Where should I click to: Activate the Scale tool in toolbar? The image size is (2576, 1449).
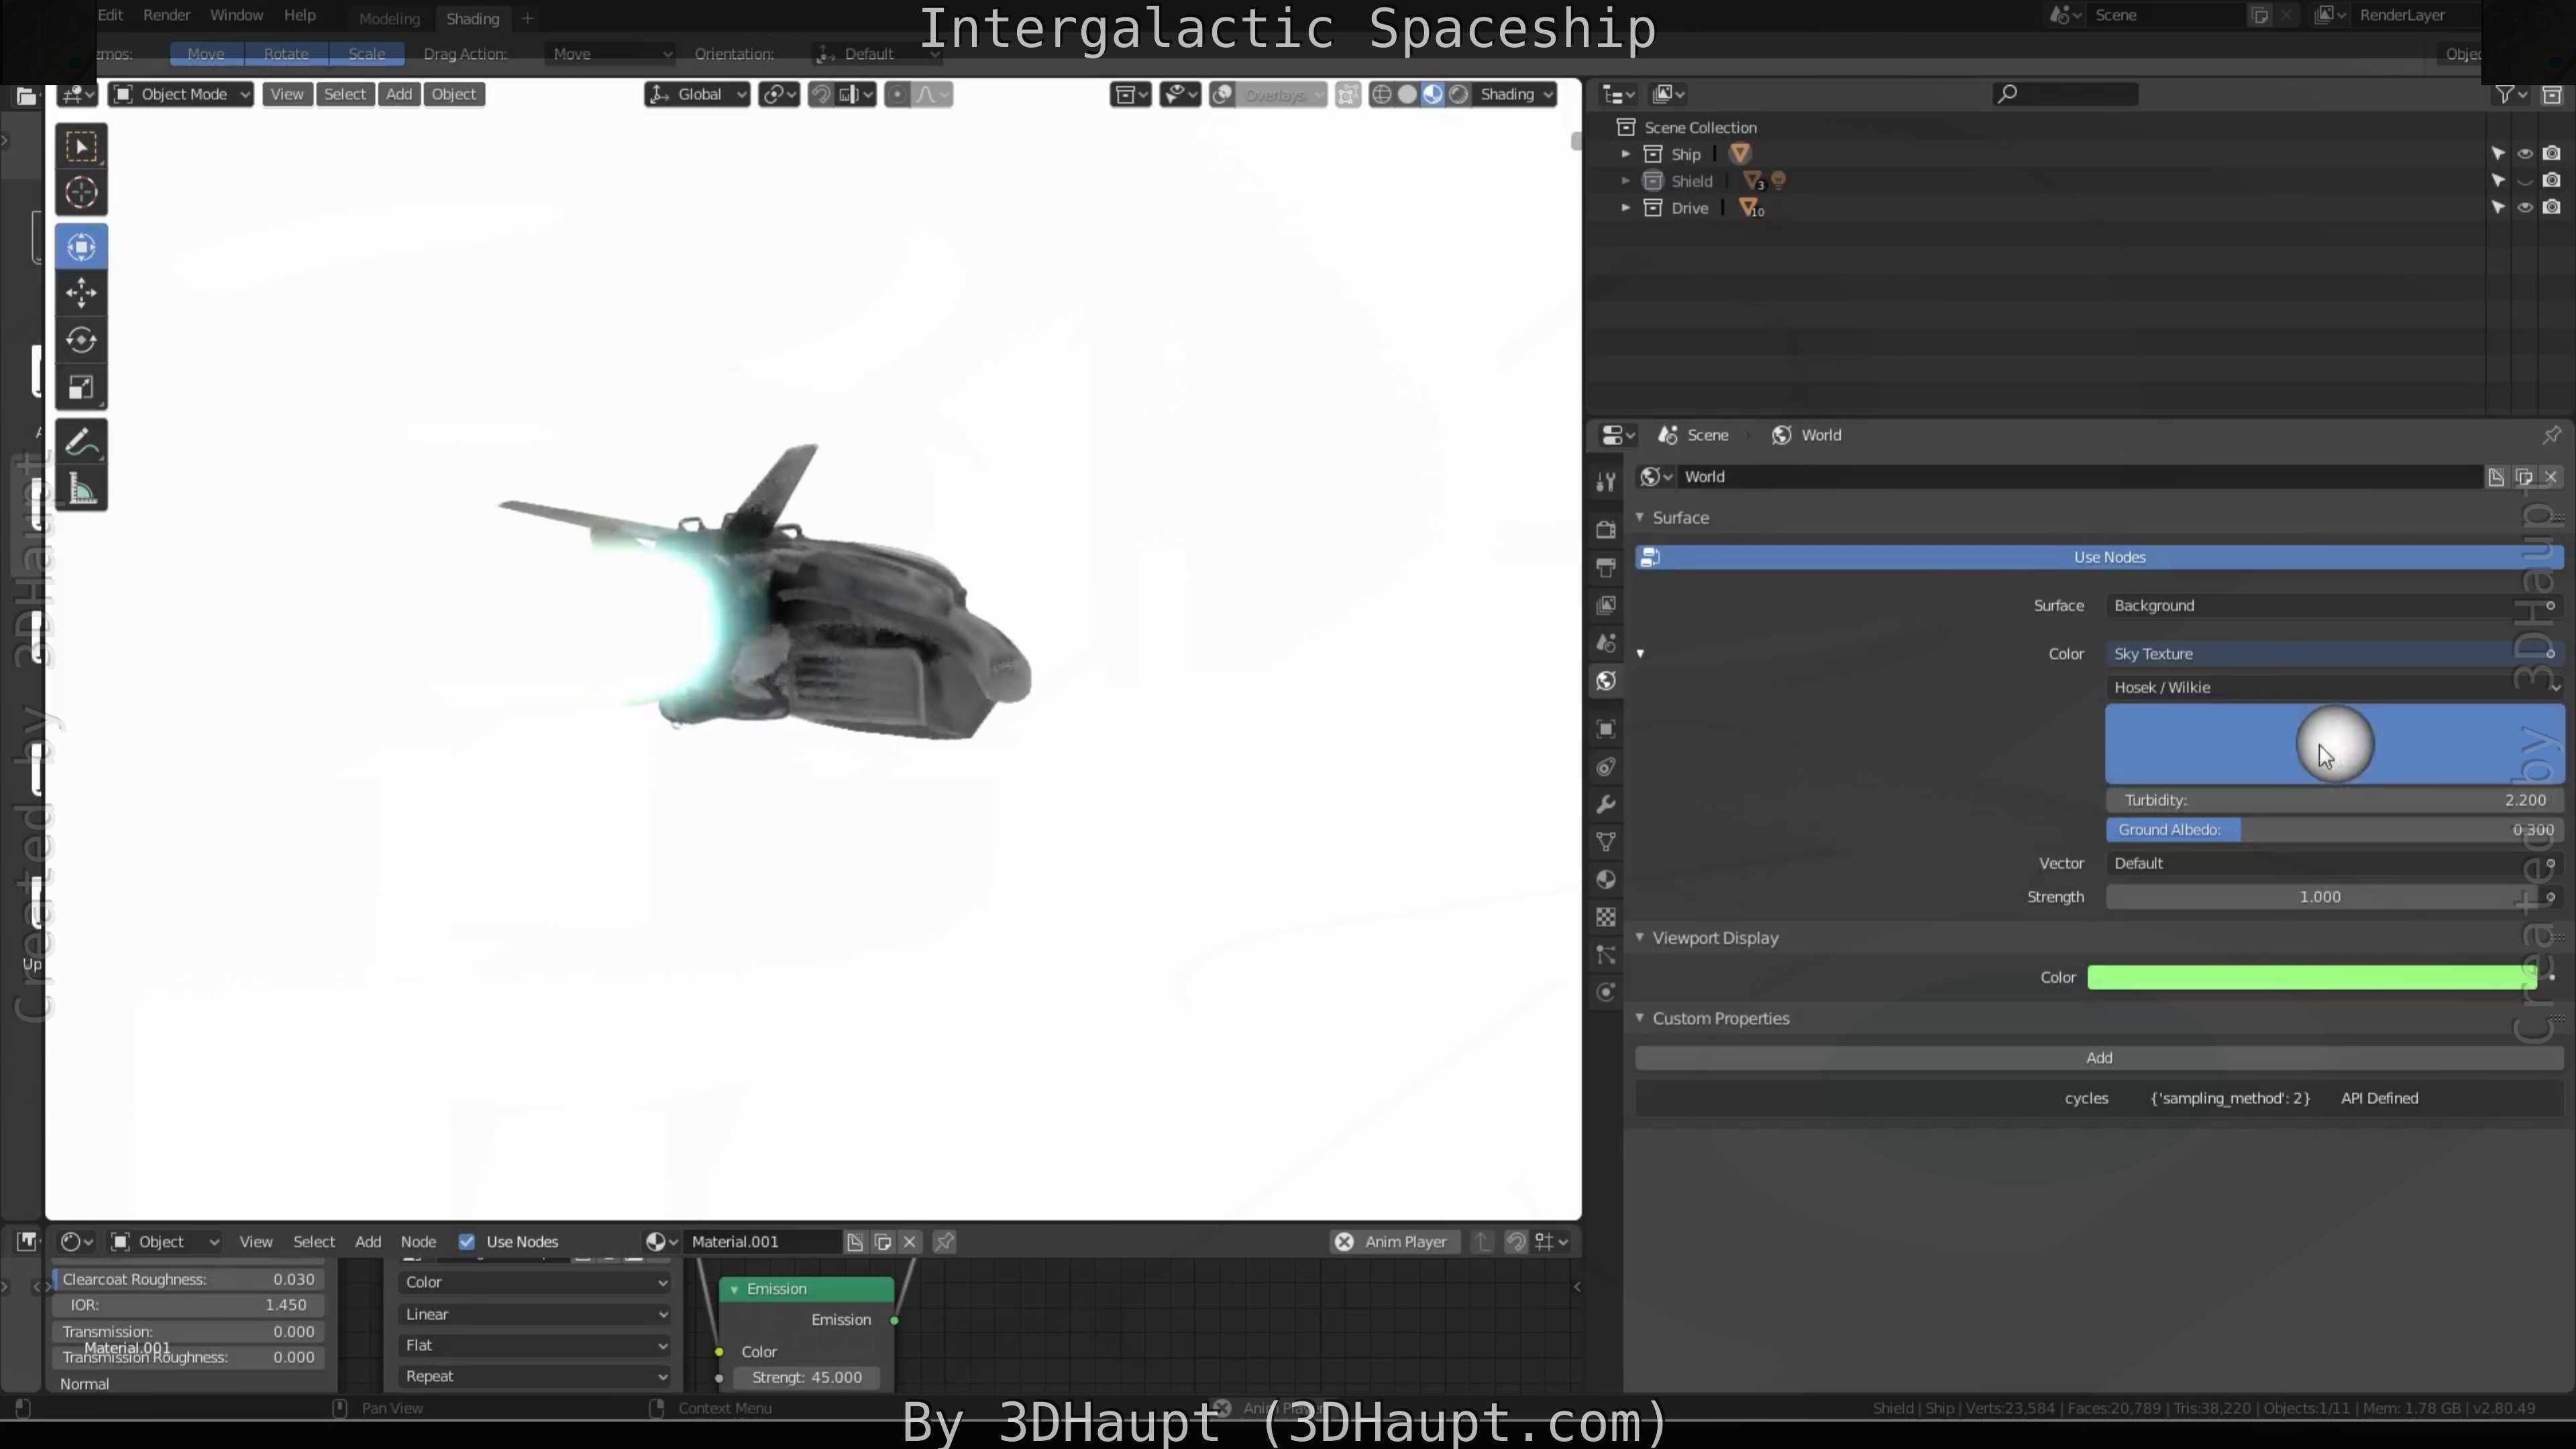click(81, 388)
